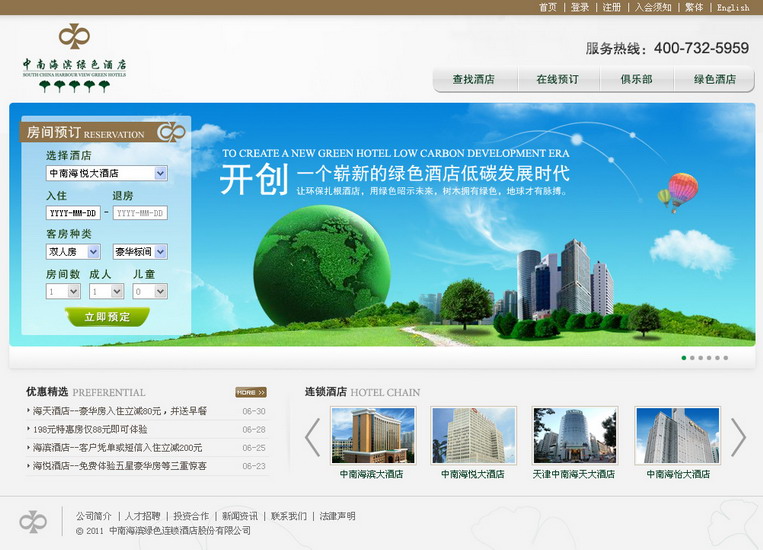763x550 pixels.
Task: Open 投资合作 in the footer
Action: [191, 516]
